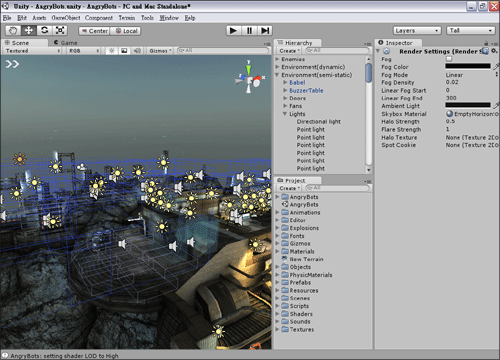Open Render Settings gear menu
Viewport: 500px width, 360px height.
494,51
